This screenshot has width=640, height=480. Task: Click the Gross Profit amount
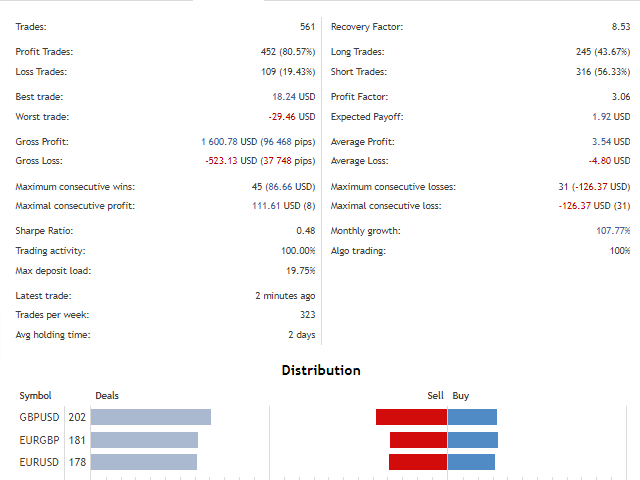pos(258,142)
